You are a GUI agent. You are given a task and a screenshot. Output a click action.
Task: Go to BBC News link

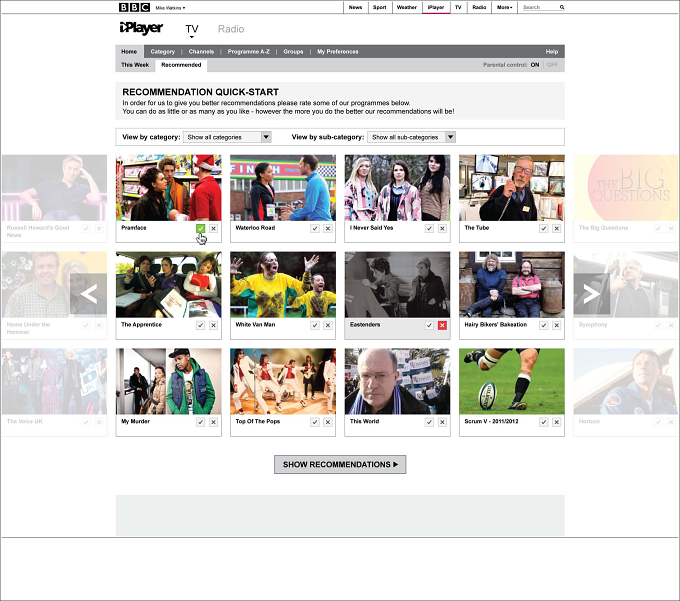click(x=355, y=7)
